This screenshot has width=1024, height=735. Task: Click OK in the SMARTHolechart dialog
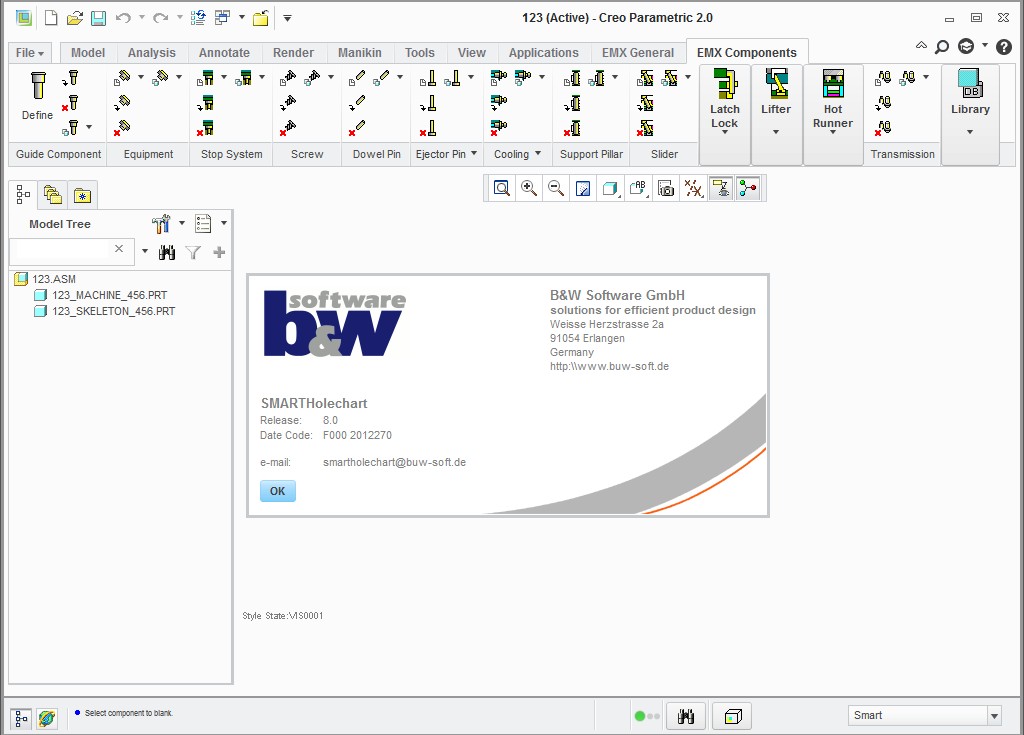coord(278,491)
